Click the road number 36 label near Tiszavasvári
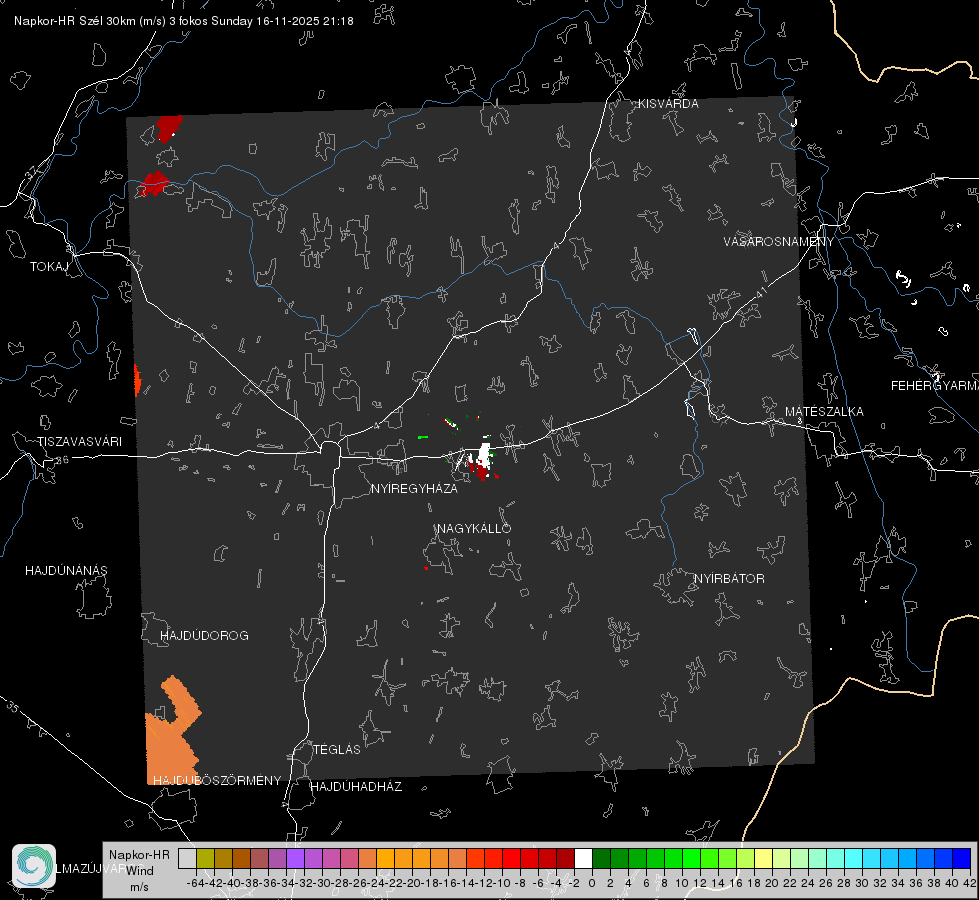Image resolution: width=979 pixels, height=900 pixels. [x=62, y=460]
